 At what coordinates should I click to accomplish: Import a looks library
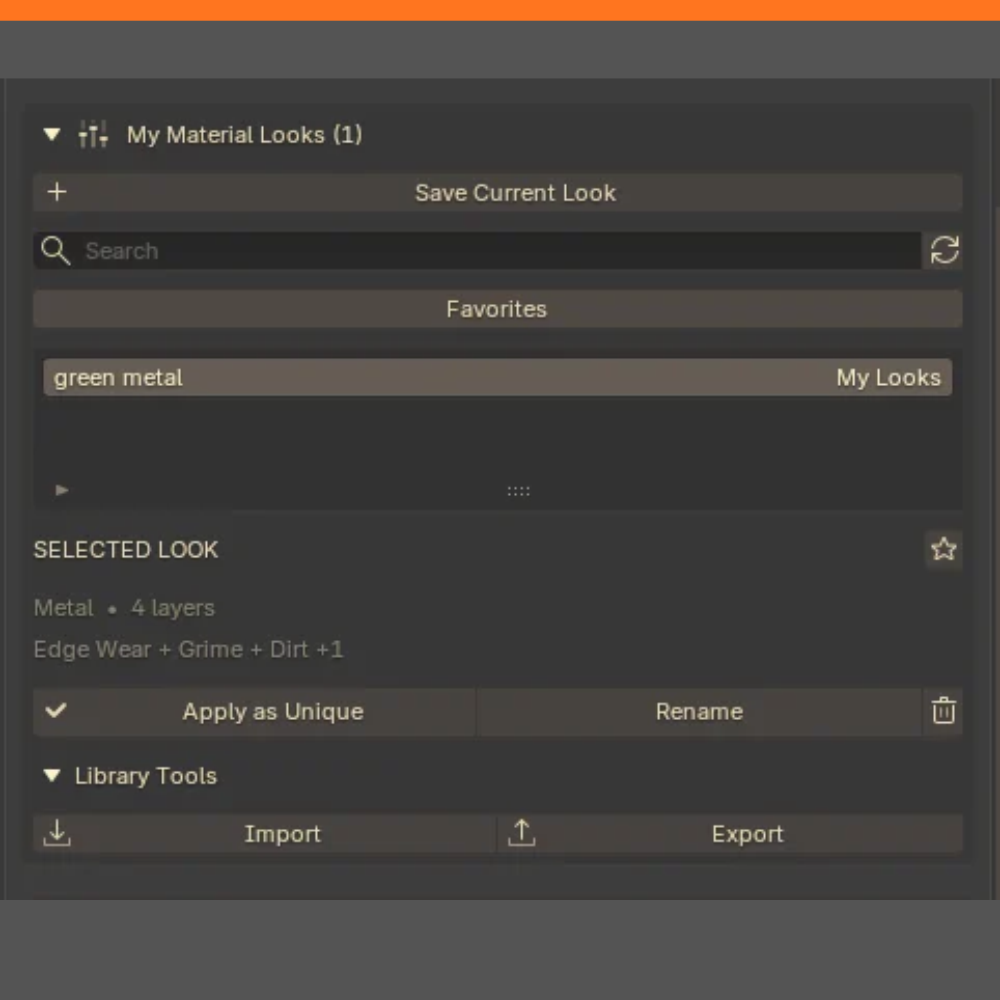coord(265,834)
